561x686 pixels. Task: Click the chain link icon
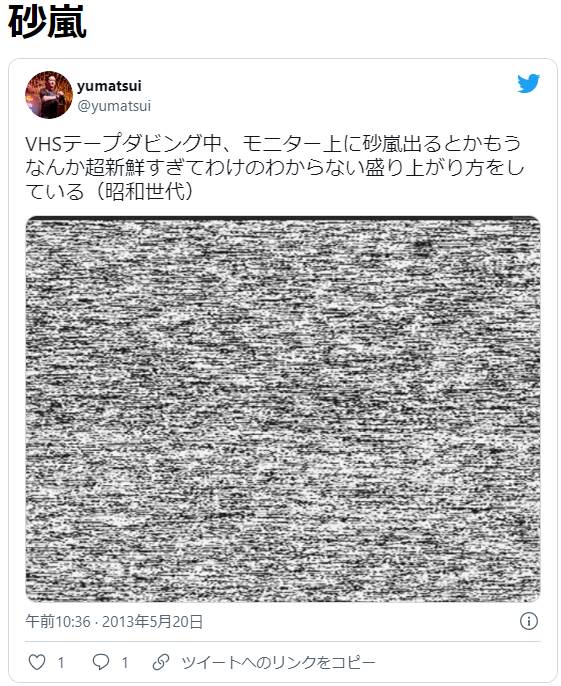coord(161,662)
